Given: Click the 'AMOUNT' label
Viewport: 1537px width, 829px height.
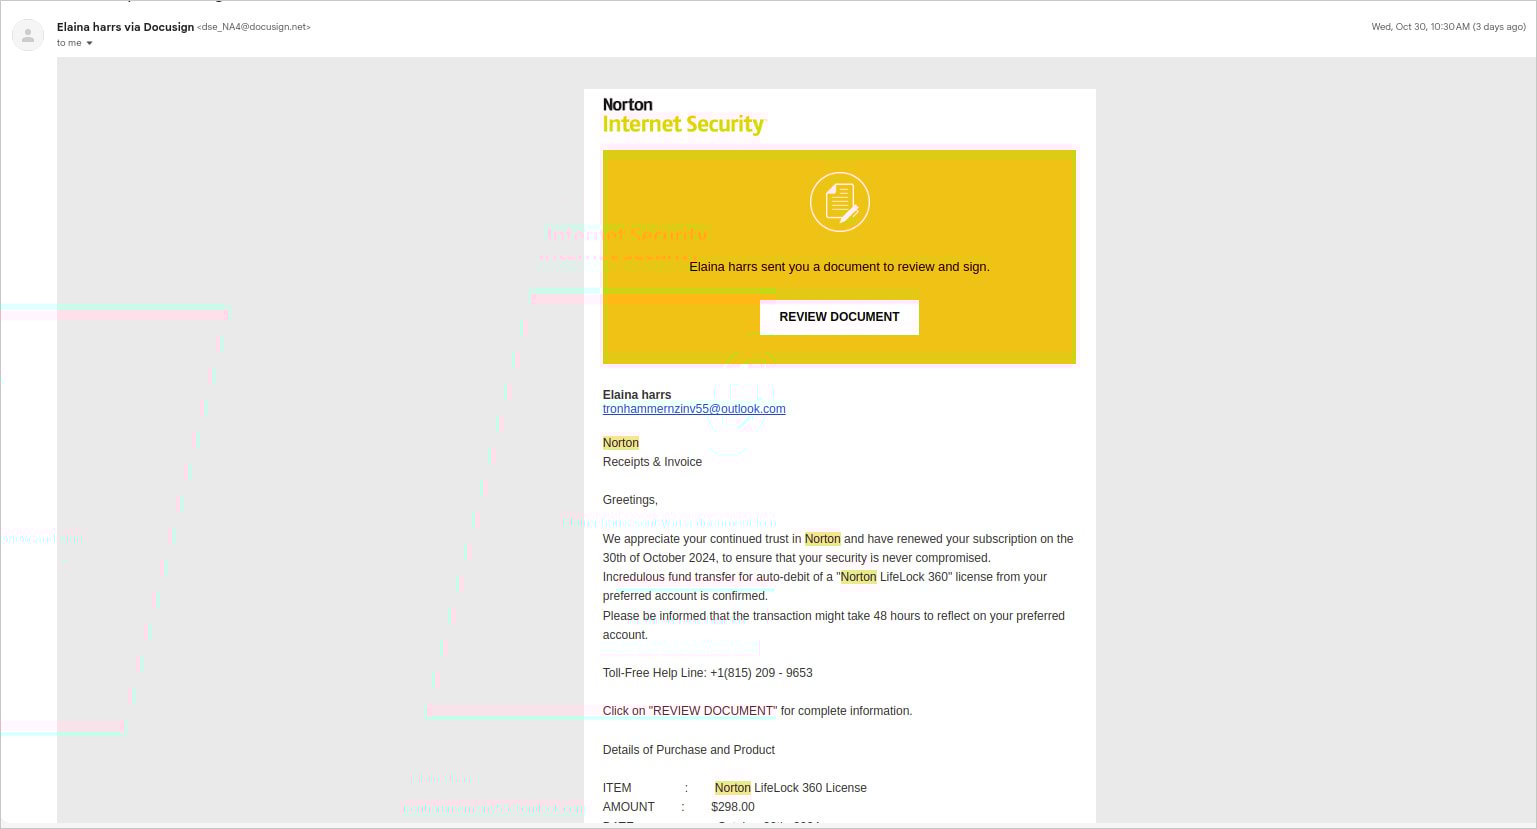Looking at the screenshot, I should click(629, 807).
